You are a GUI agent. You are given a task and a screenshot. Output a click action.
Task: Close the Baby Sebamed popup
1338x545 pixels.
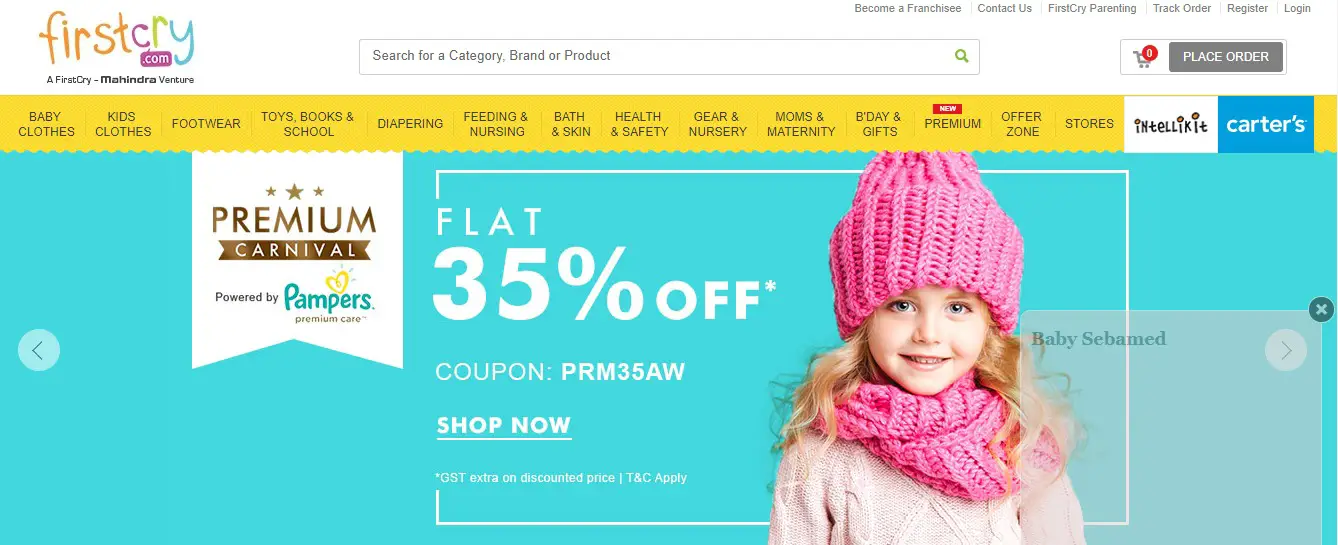pos(1321,310)
